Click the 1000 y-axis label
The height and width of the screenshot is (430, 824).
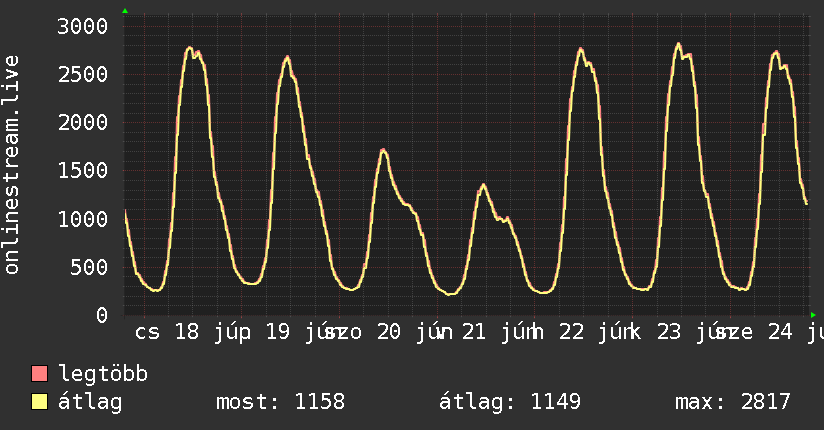pos(82,219)
